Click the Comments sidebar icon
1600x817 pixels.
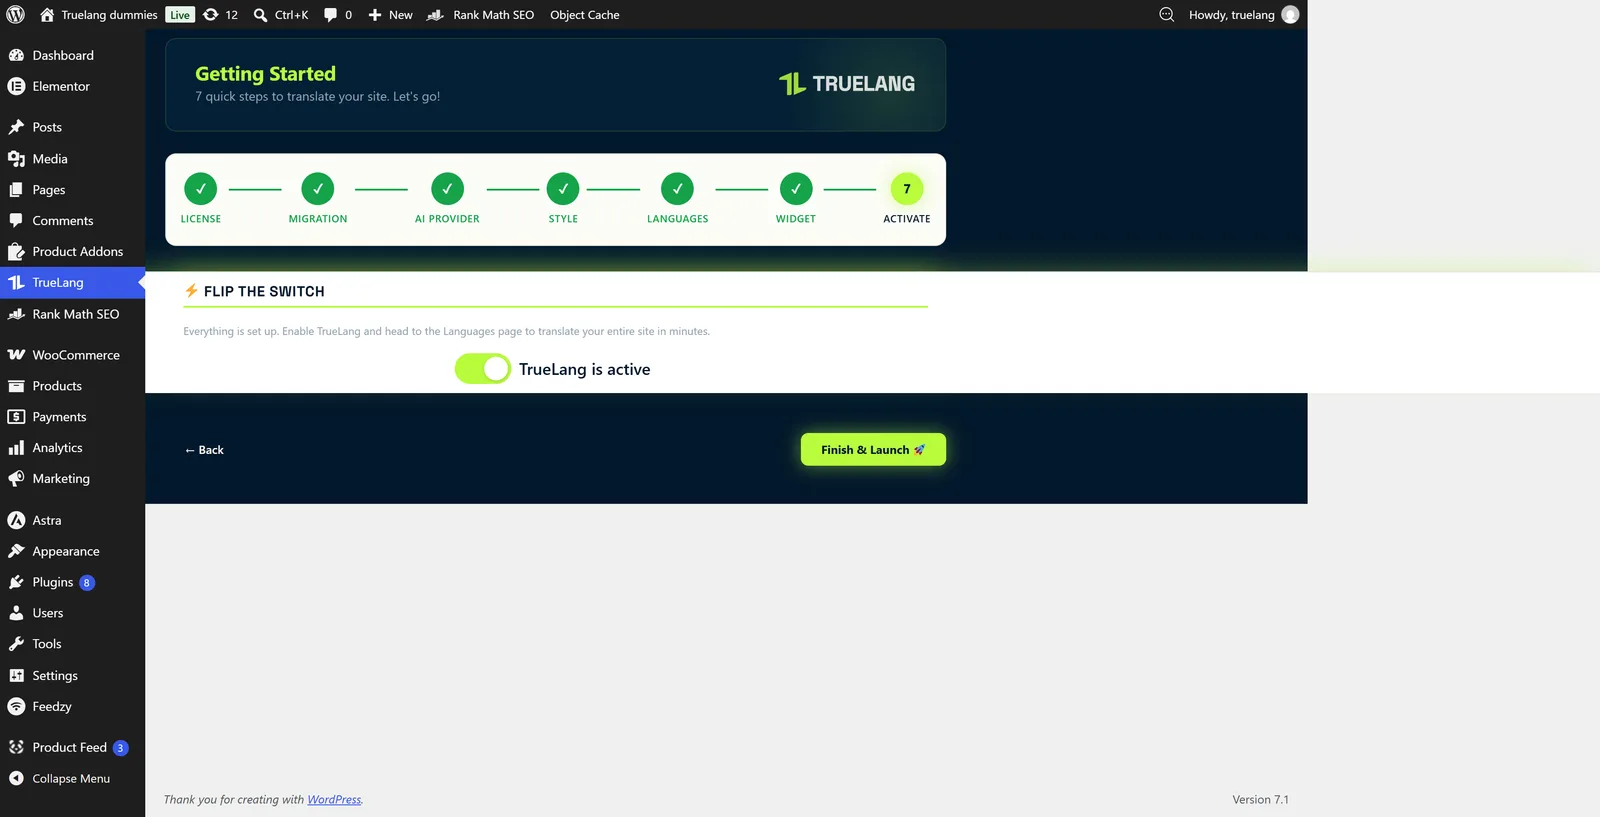(16, 220)
